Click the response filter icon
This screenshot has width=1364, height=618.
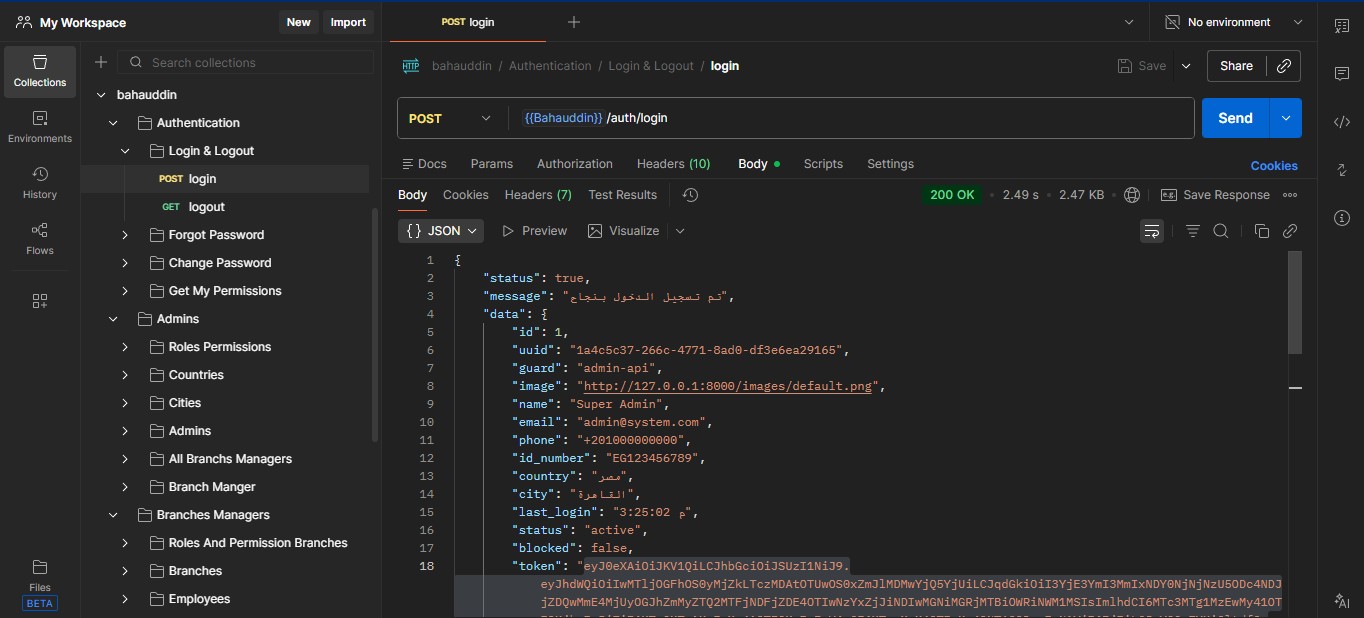point(1192,231)
